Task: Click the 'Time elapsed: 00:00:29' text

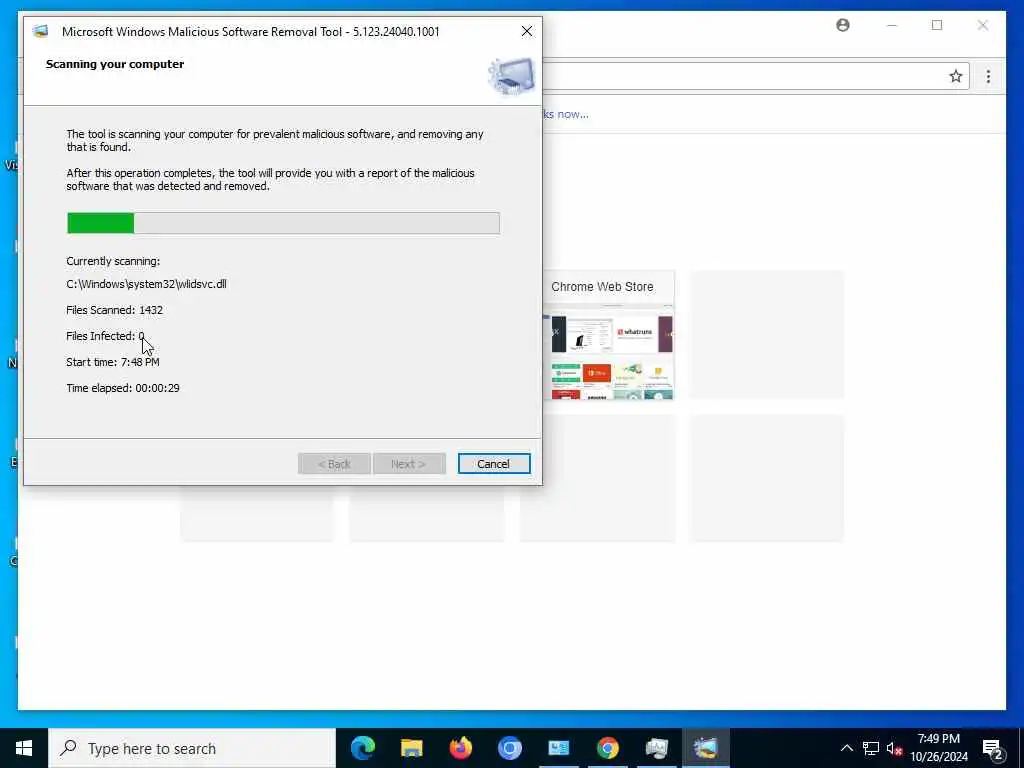Action: (123, 388)
